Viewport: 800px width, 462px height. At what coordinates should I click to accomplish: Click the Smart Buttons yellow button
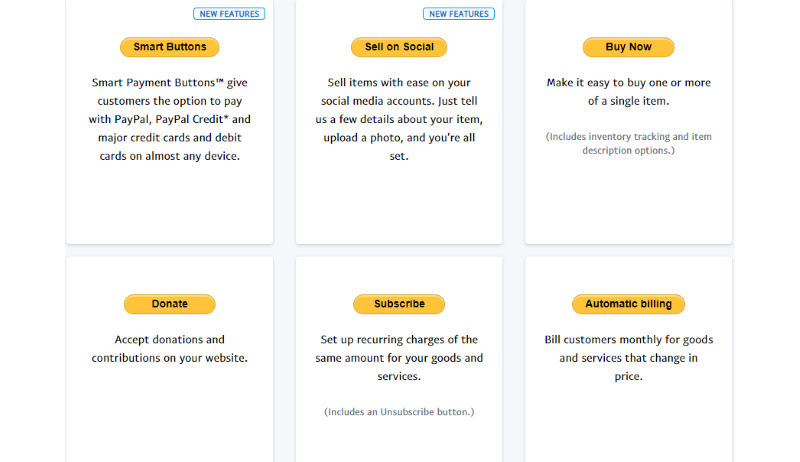pos(169,47)
